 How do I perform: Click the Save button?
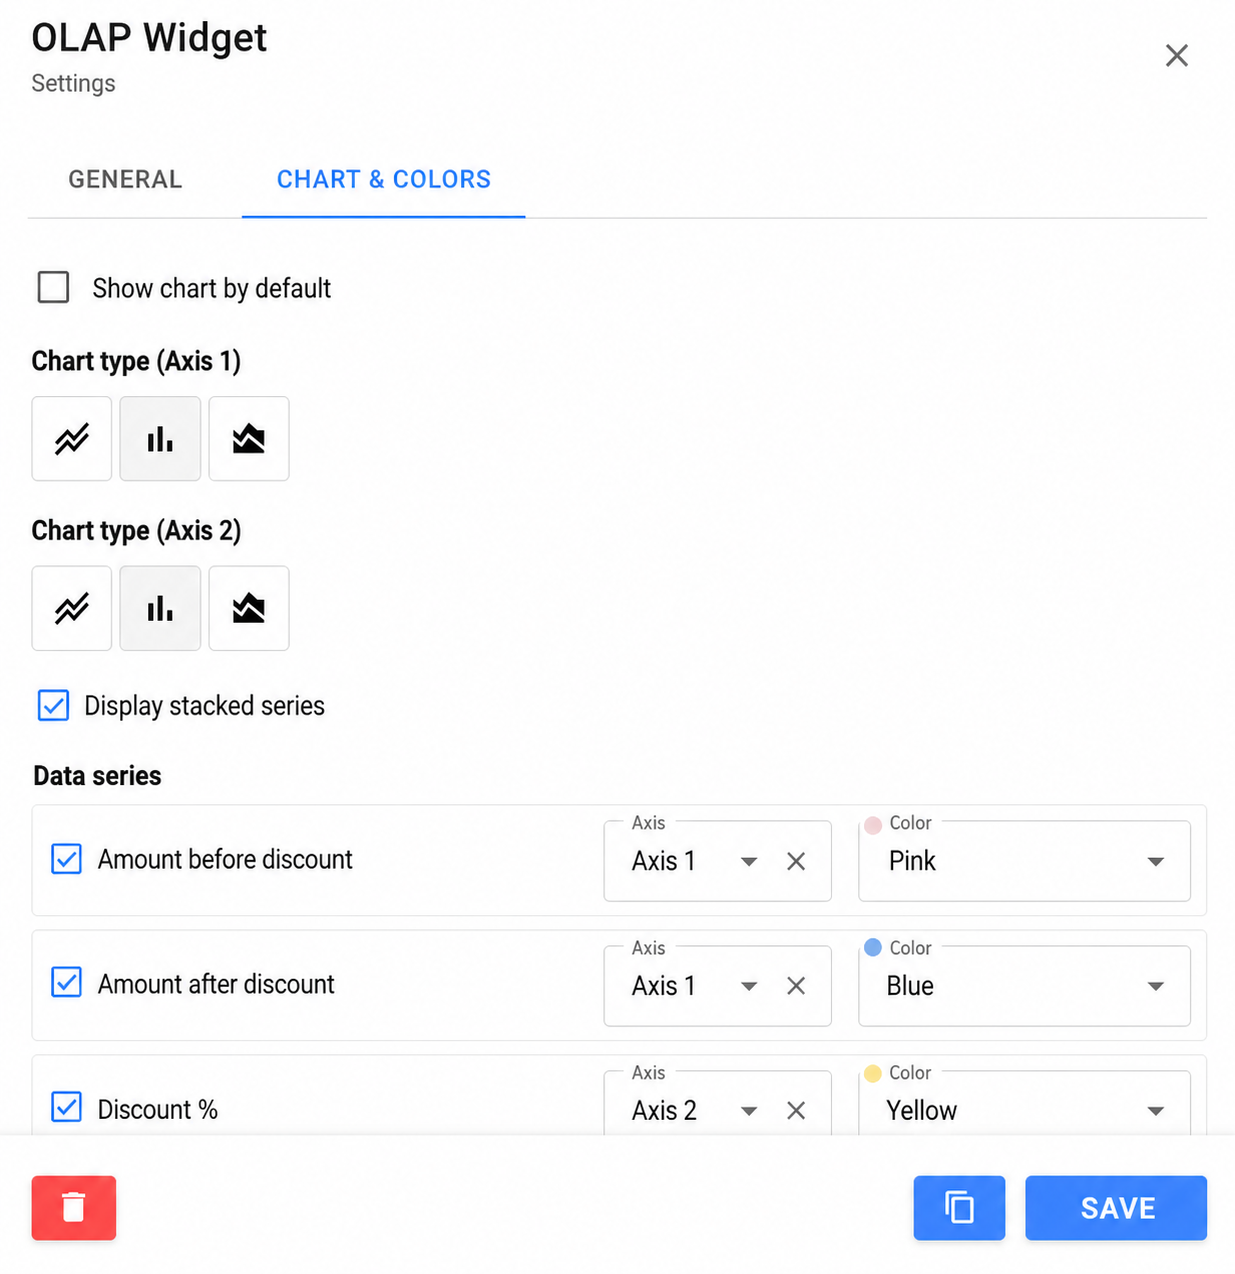click(x=1116, y=1208)
